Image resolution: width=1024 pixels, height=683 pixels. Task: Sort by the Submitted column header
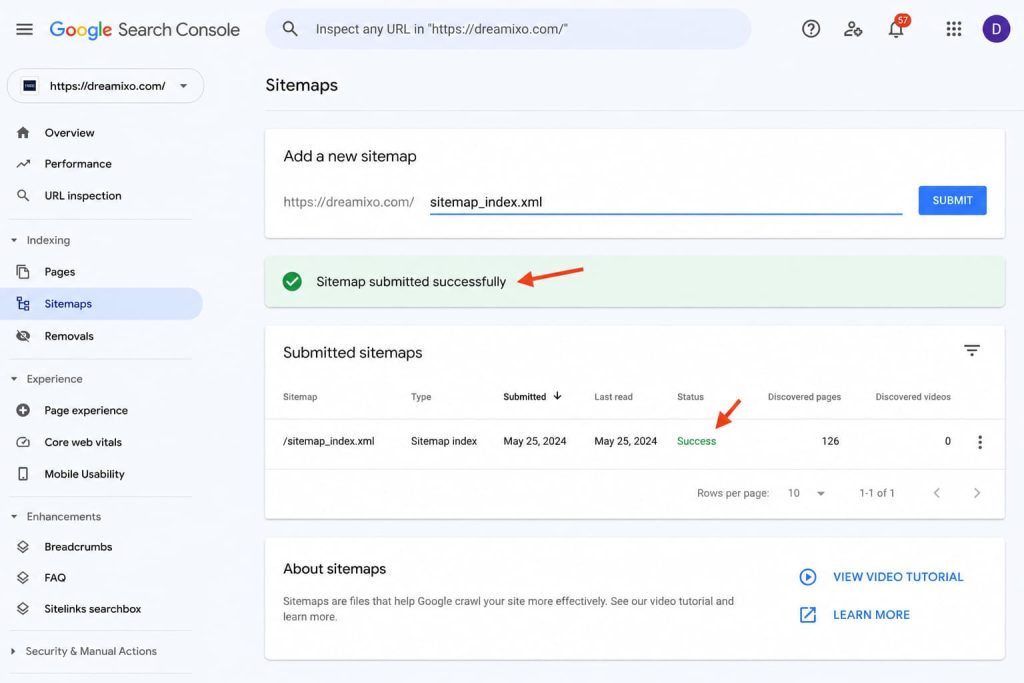click(x=532, y=396)
